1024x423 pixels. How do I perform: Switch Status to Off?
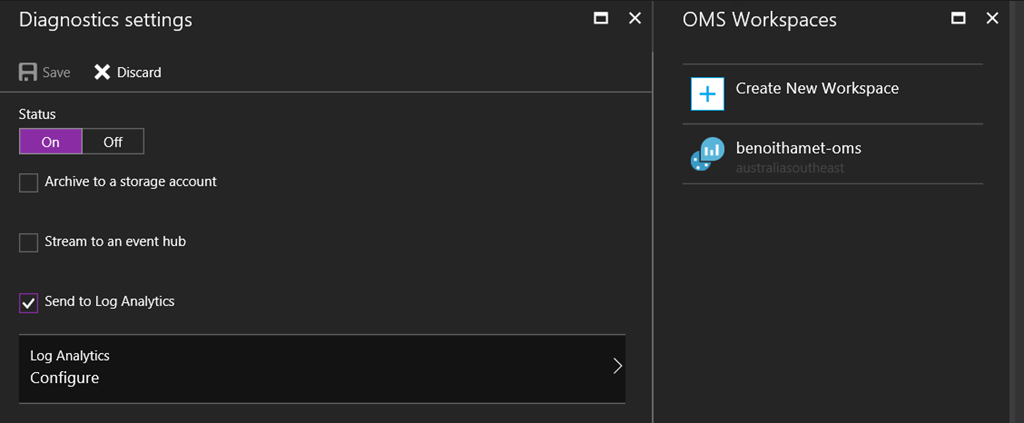(113, 142)
